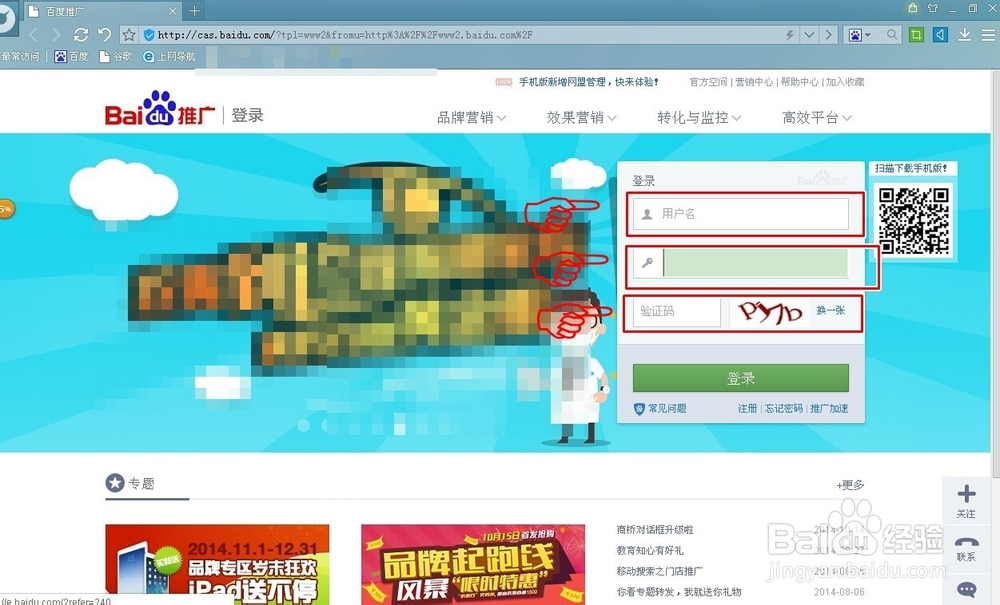Select the search magnifier icon in toolbar
Screen dimensions: 1000x605
click(891, 34)
